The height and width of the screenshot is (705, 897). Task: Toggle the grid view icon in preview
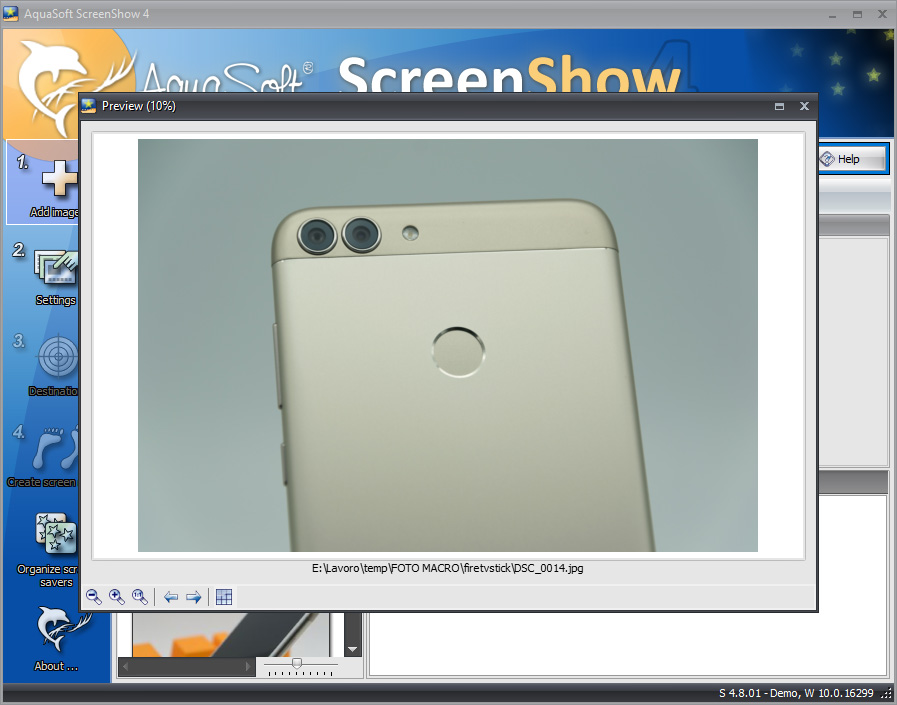[x=224, y=597]
